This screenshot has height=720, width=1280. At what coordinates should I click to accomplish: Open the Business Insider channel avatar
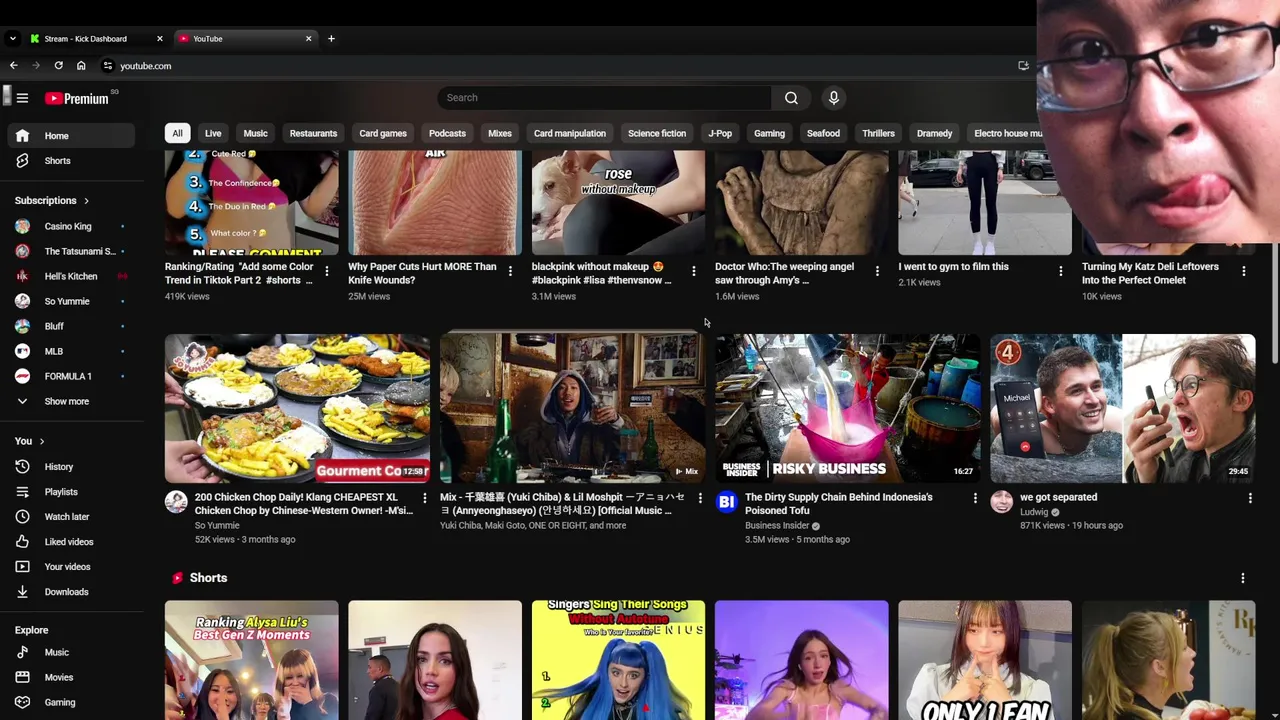[727, 502]
